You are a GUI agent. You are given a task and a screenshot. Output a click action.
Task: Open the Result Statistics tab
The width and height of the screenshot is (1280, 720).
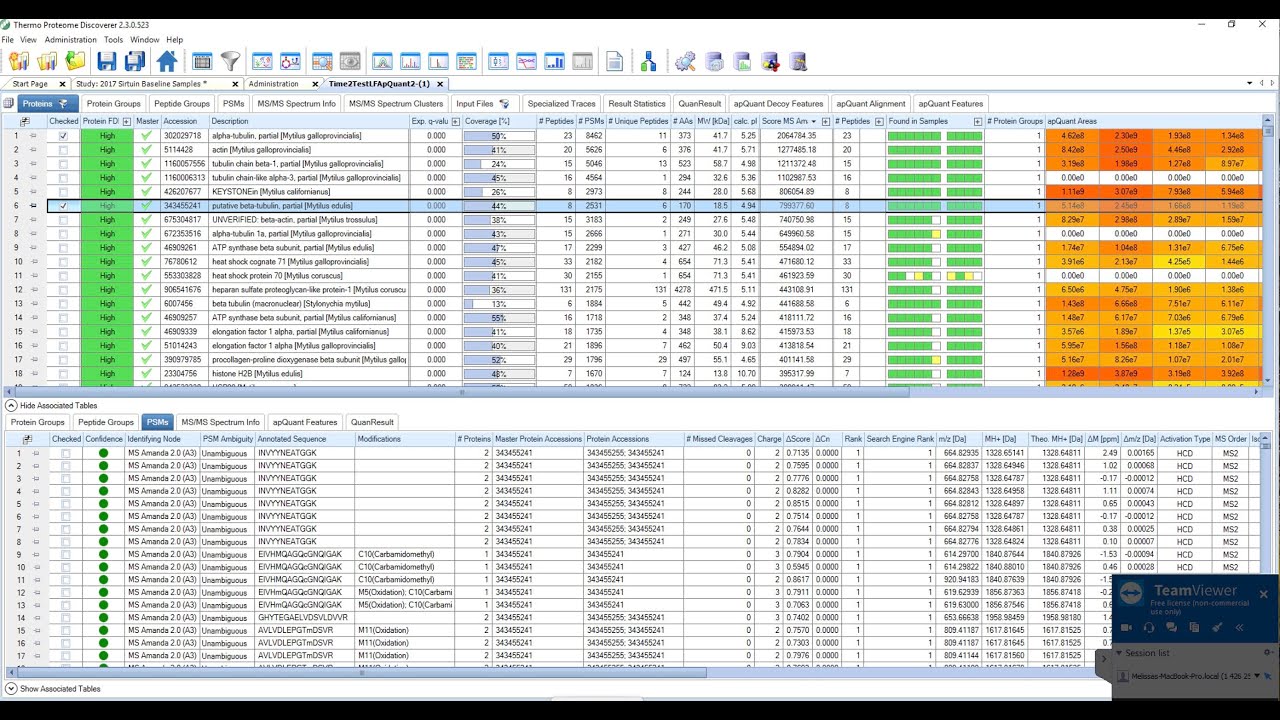pos(637,103)
